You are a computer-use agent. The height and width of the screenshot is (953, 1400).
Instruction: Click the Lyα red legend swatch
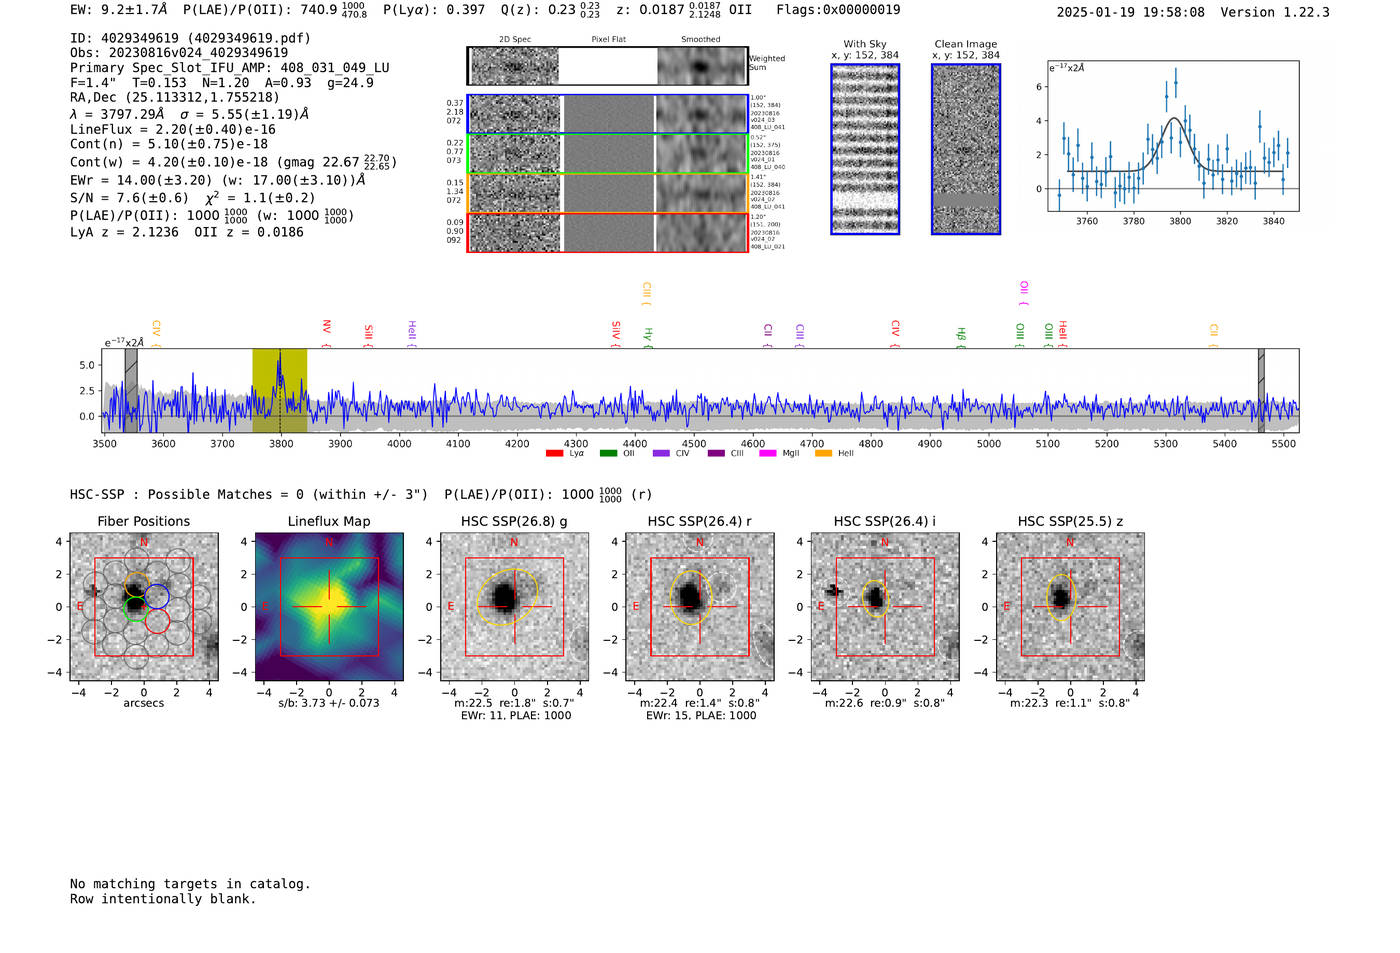[x=554, y=454]
